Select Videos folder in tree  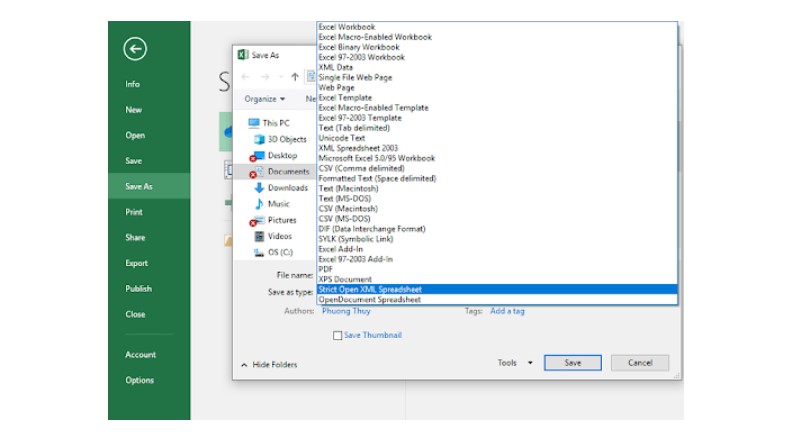tap(273, 236)
